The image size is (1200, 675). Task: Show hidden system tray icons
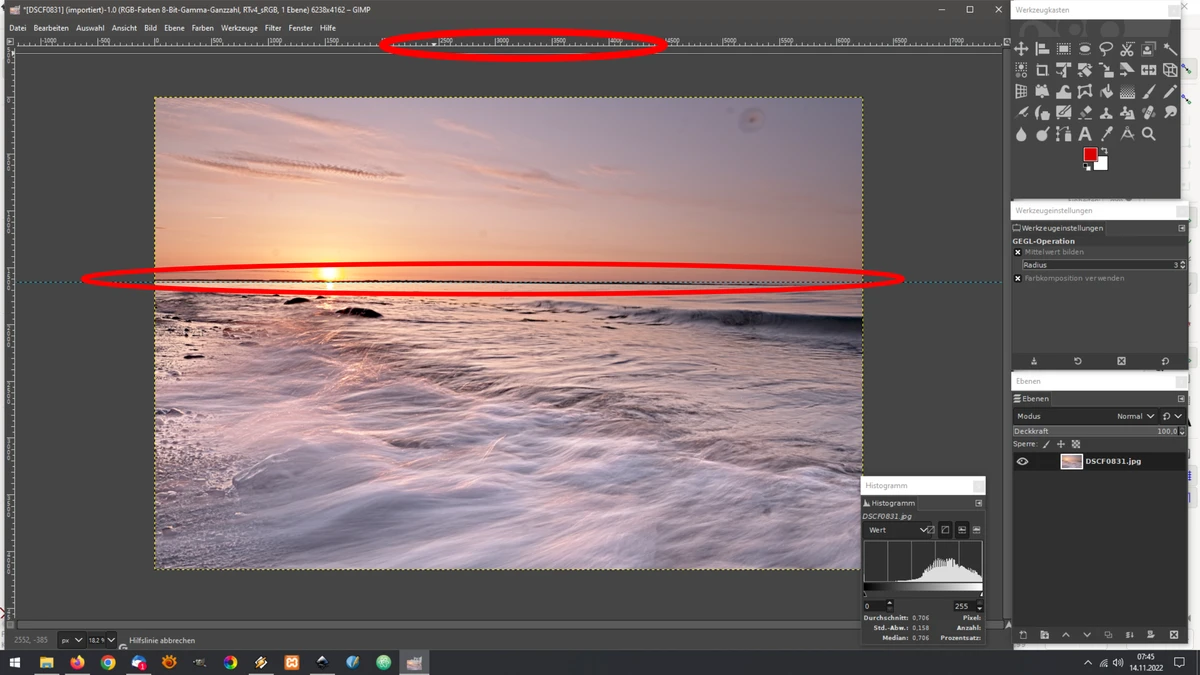point(1088,663)
